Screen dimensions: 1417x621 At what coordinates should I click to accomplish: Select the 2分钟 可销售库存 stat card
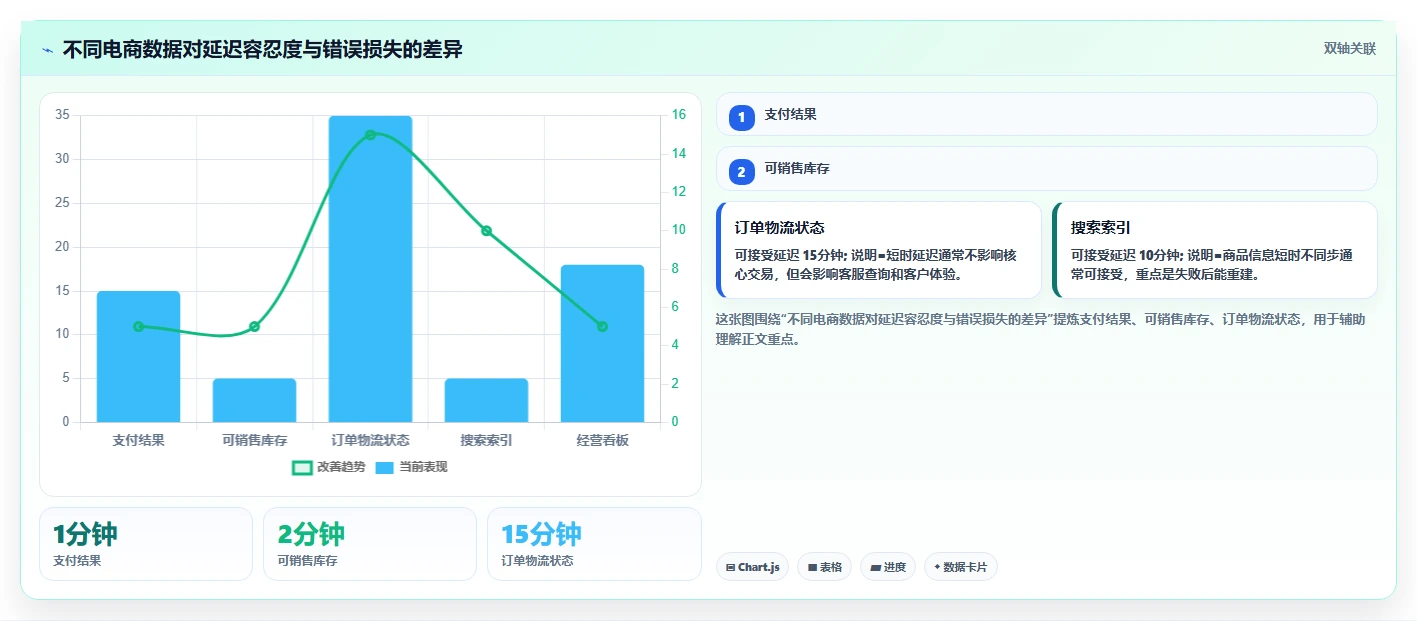point(370,544)
